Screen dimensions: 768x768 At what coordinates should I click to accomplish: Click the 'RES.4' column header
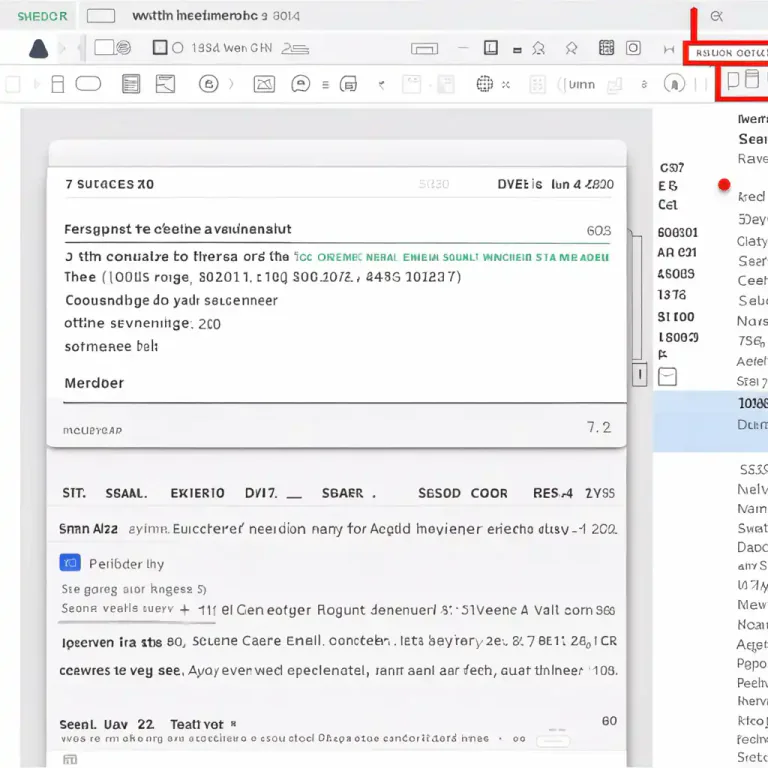[553, 493]
